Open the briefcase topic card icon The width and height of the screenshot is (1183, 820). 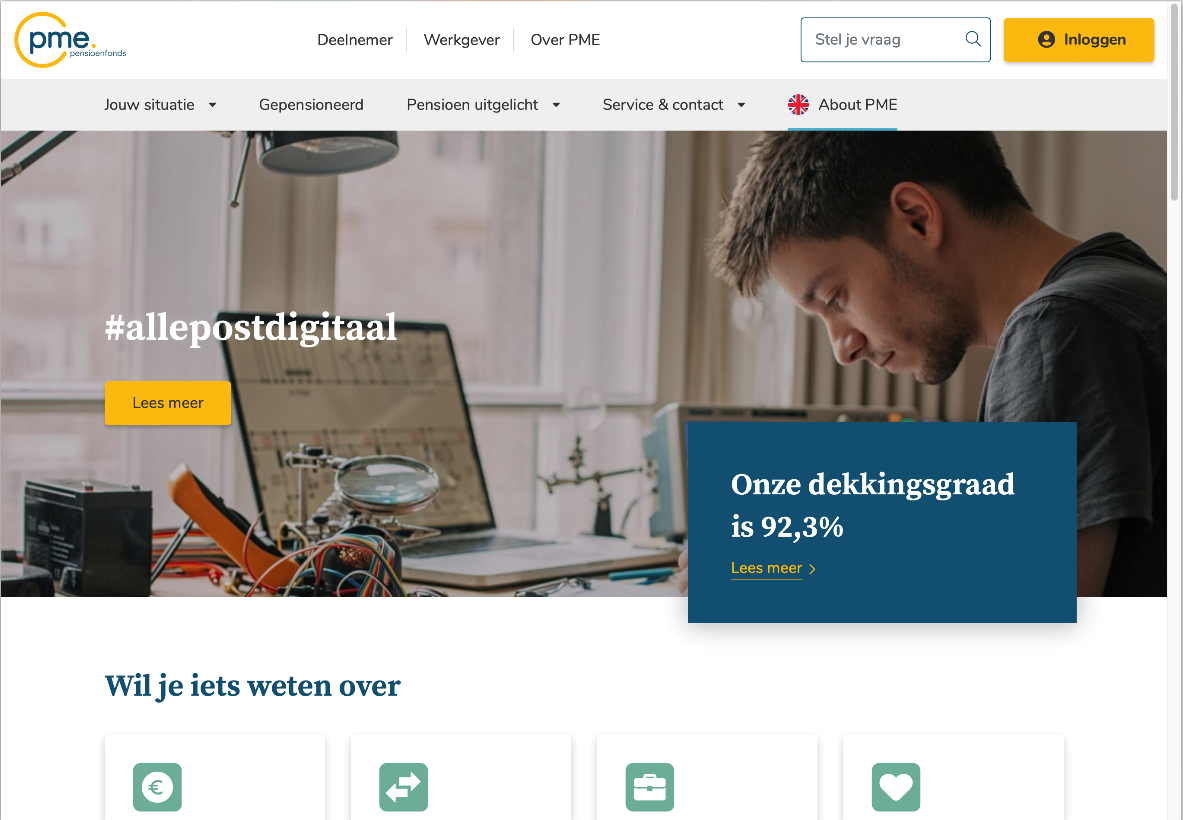point(650,787)
